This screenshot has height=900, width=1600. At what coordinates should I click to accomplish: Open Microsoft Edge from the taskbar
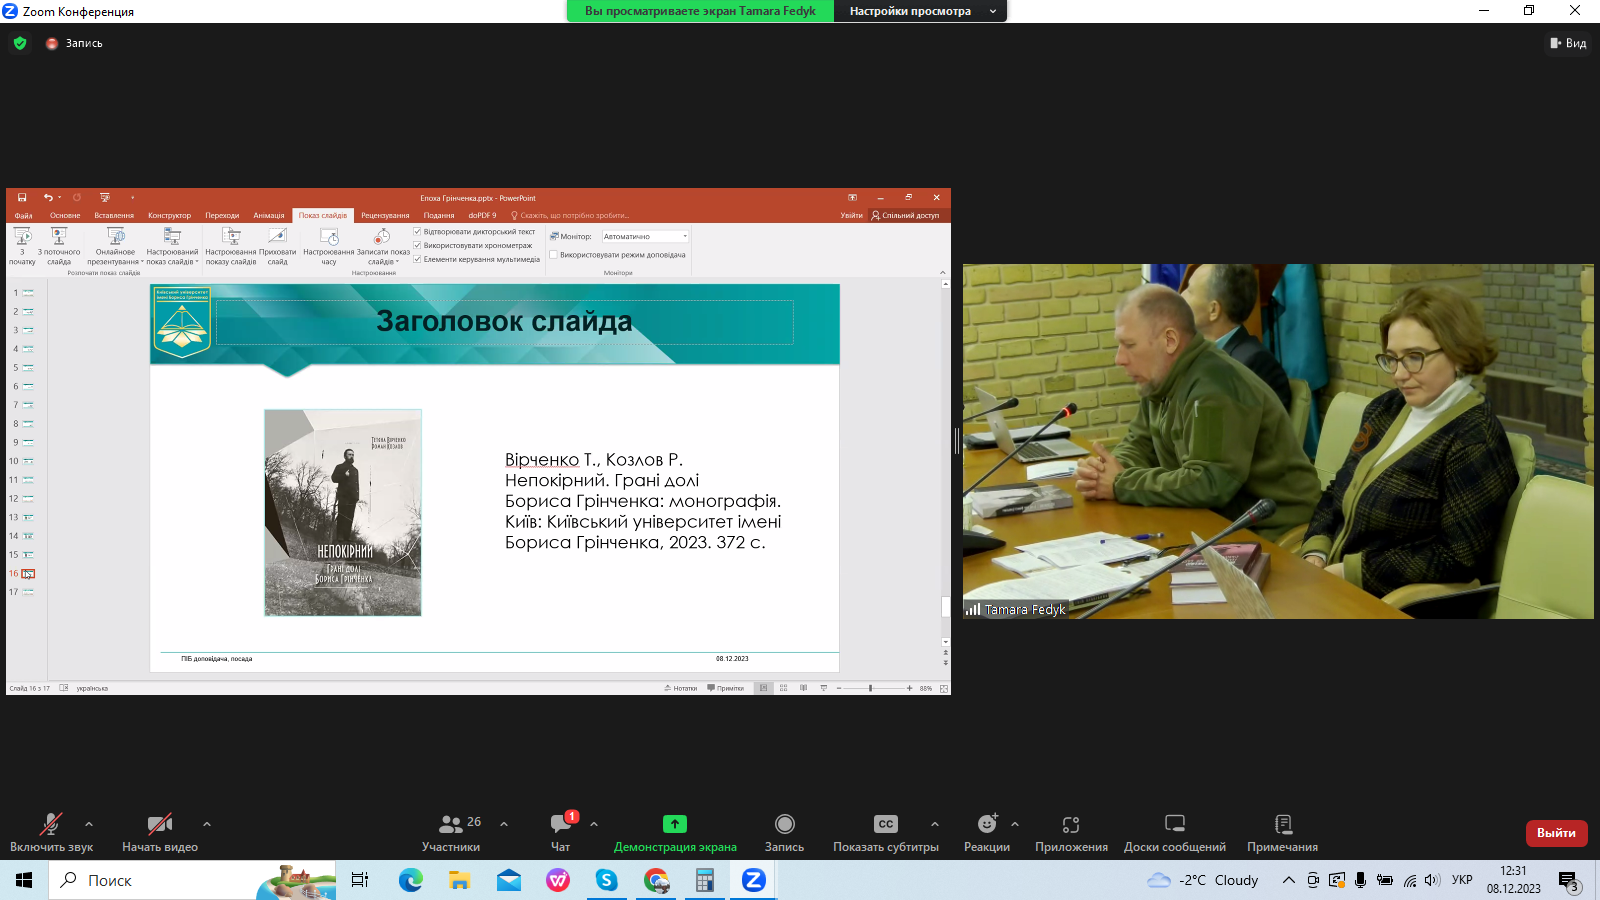(411, 880)
